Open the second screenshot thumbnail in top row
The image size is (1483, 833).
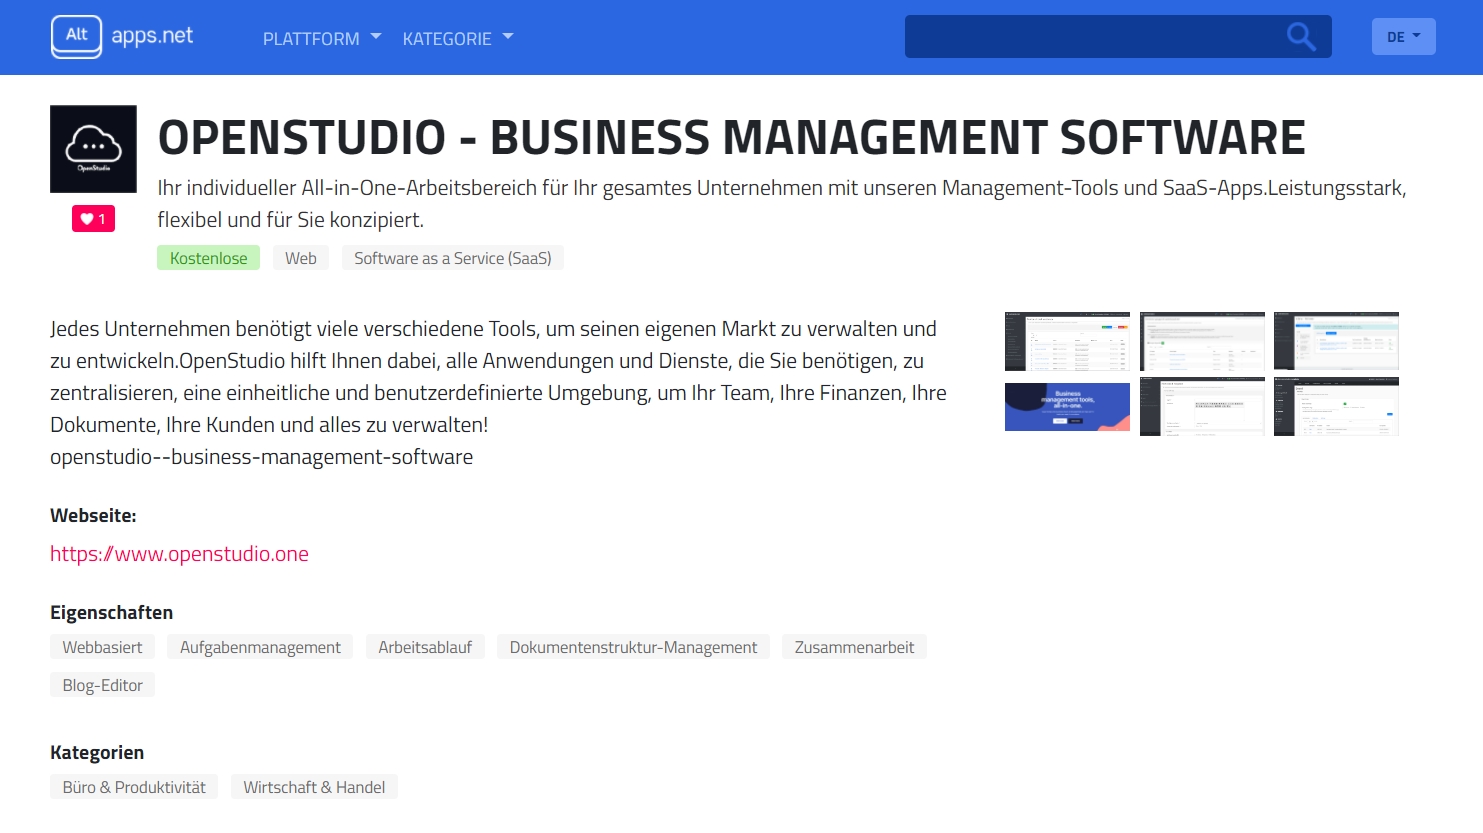click(x=1202, y=341)
